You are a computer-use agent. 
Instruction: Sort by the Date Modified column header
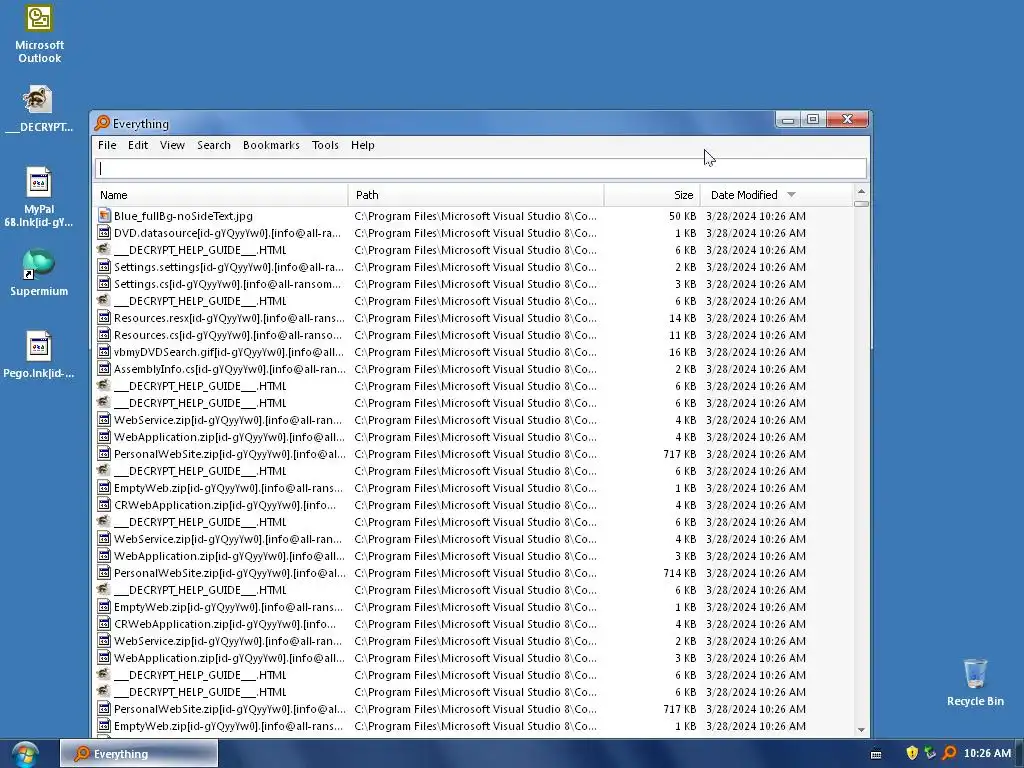tap(776, 195)
